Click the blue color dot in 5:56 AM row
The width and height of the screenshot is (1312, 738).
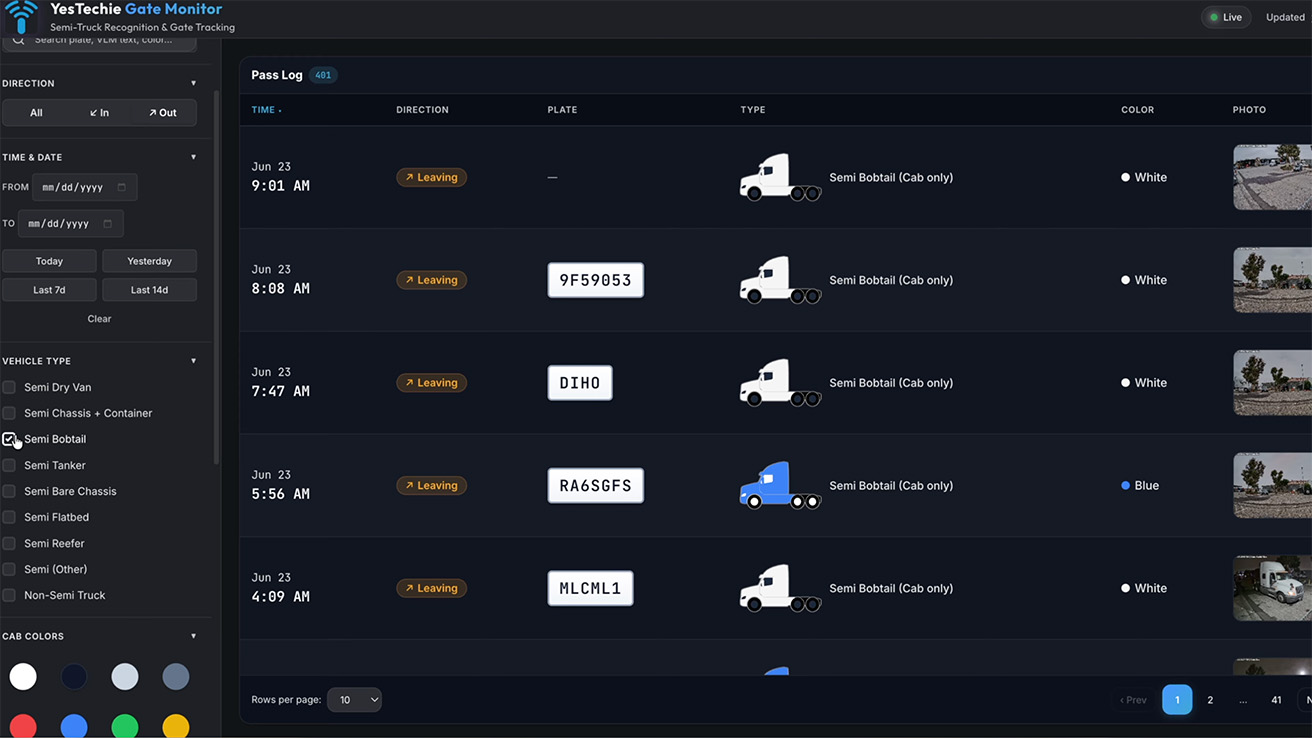[1126, 485]
